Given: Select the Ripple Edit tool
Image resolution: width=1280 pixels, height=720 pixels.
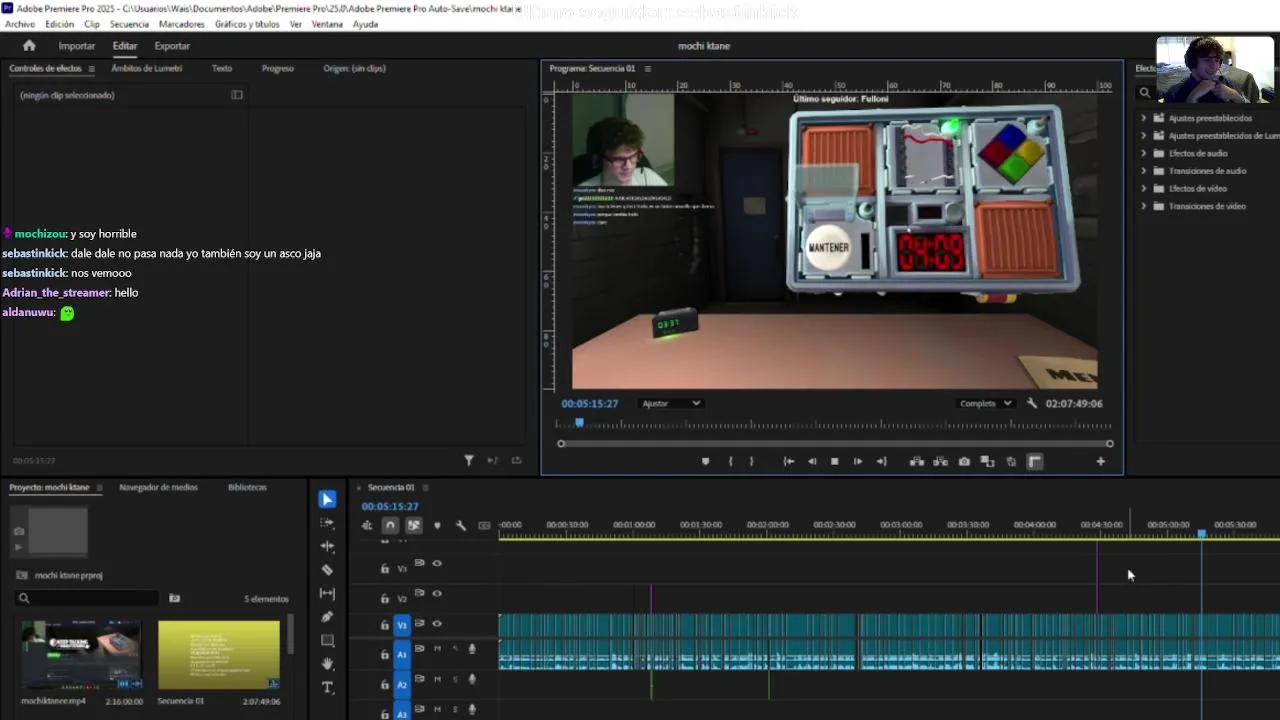Looking at the screenshot, I should (x=327, y=546).
